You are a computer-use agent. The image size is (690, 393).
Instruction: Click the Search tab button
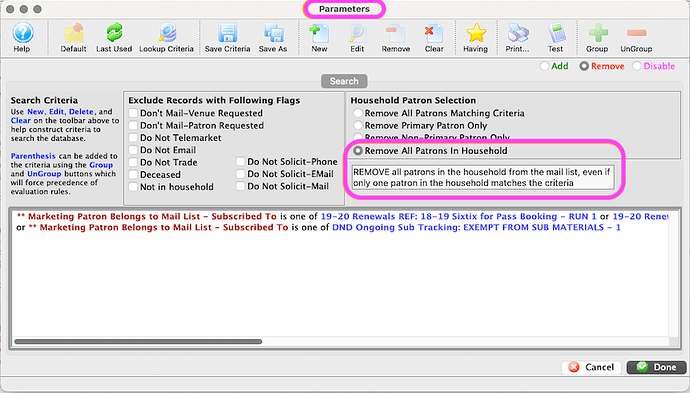[x=344, y=81]
